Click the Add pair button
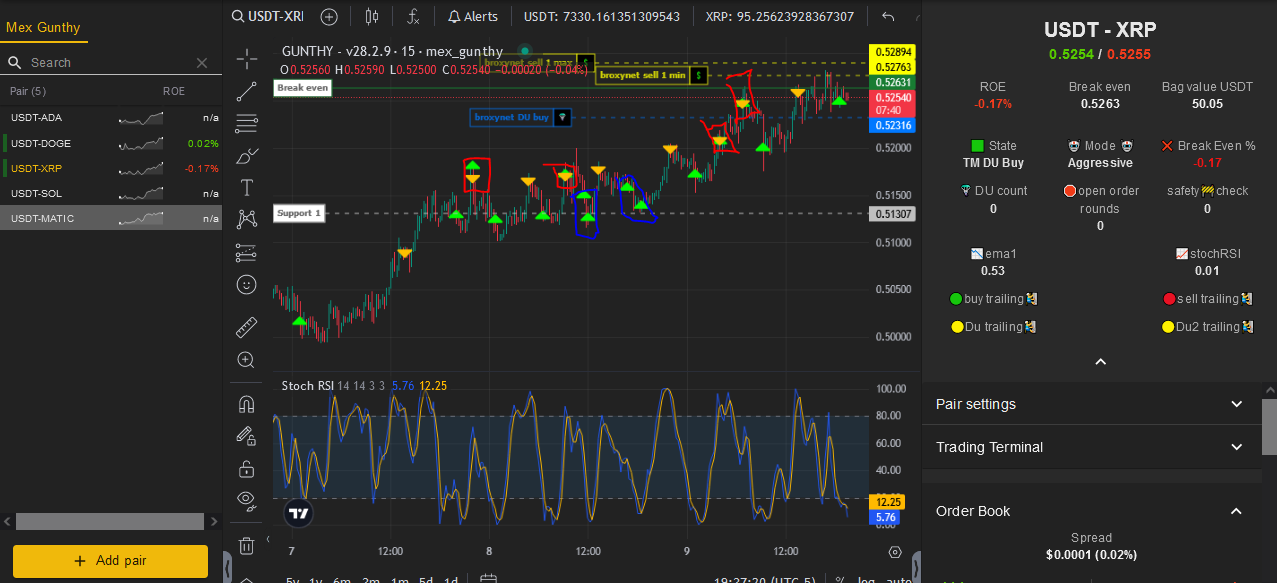1277x583 pixels. click(110, 561)
